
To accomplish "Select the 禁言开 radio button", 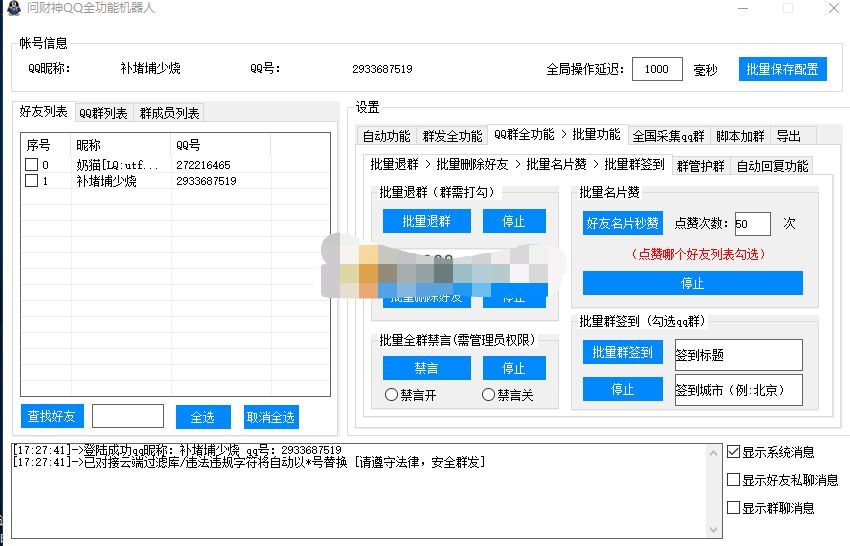I will (391, 395).
